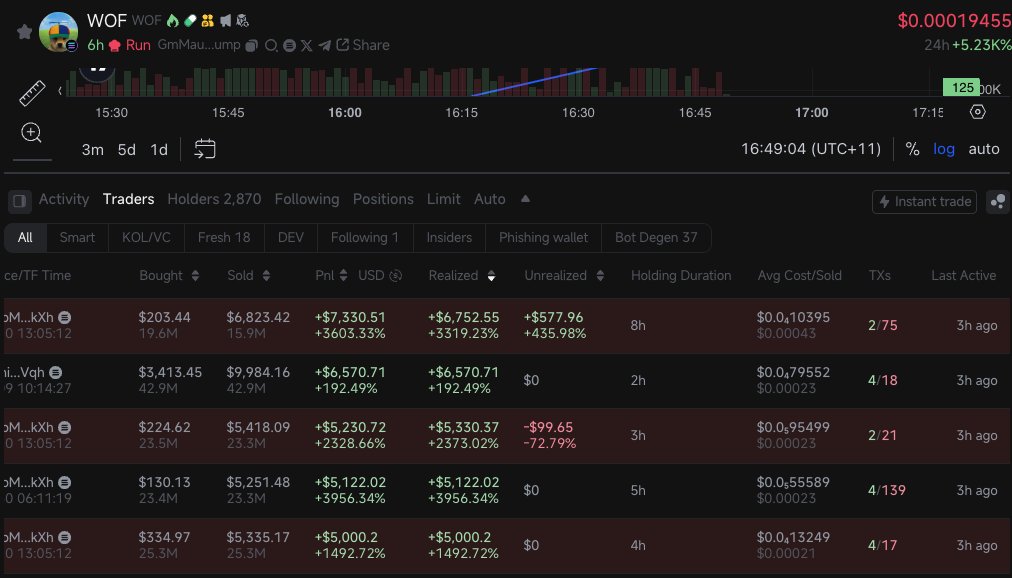Click the gray megaphone icon
This screenshot has width=1012, height=578.
pyautogui.click(x=225, y=21)
